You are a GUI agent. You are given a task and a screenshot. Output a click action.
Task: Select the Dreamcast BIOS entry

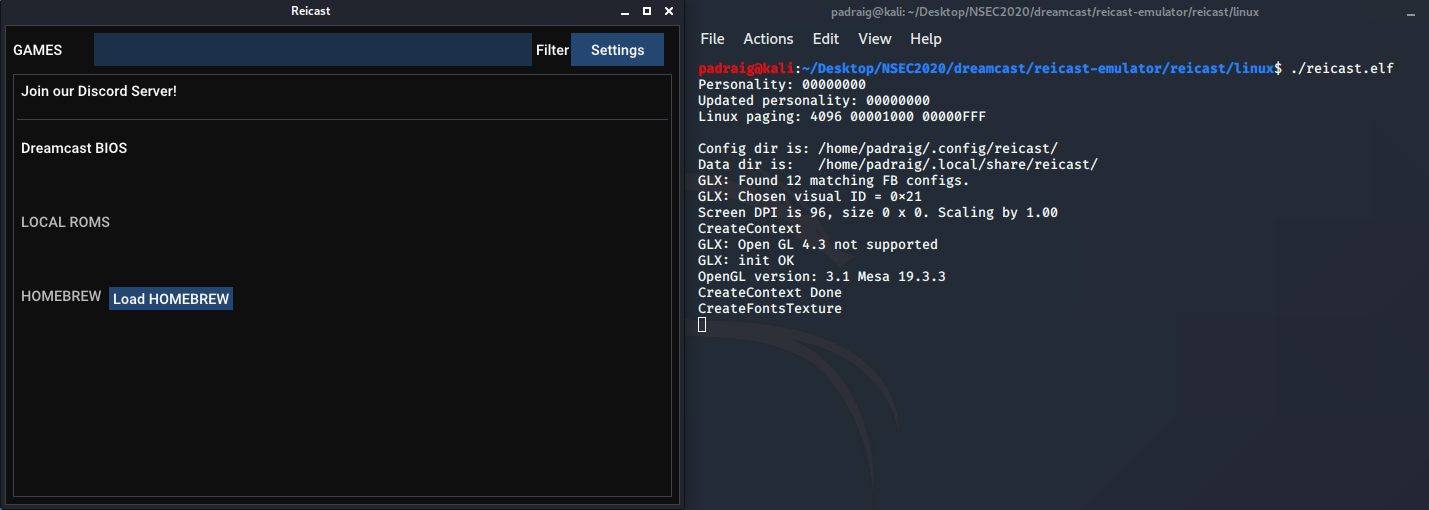click(x=74, y=148)
